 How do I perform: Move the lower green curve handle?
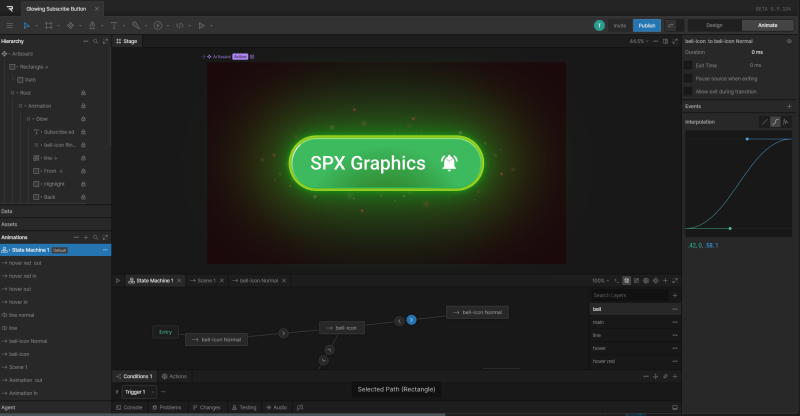pos(730,228)
